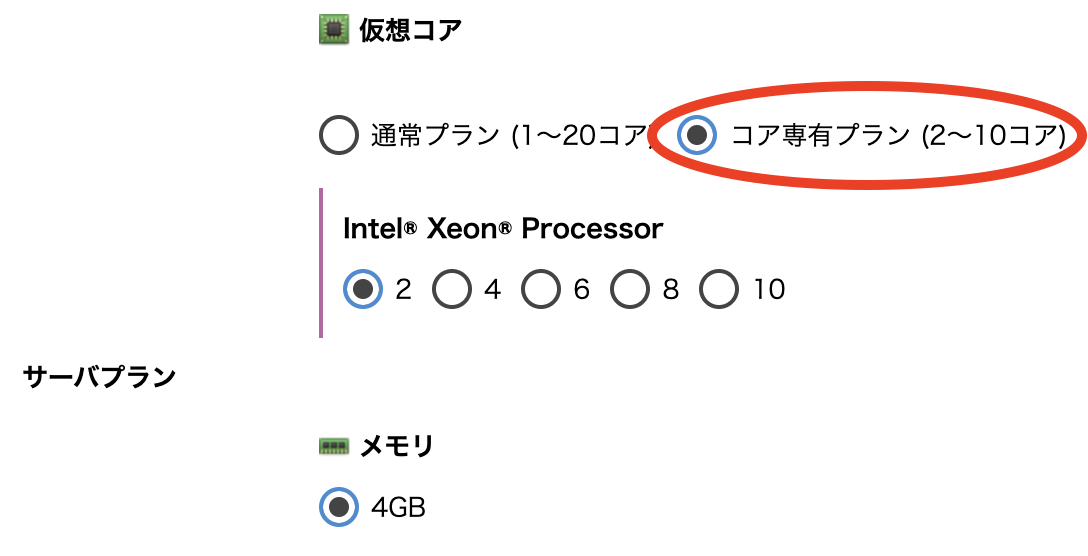Choose 4 cores radio button
Viewport: 1088px width, 556px height.
pos(452,290)
